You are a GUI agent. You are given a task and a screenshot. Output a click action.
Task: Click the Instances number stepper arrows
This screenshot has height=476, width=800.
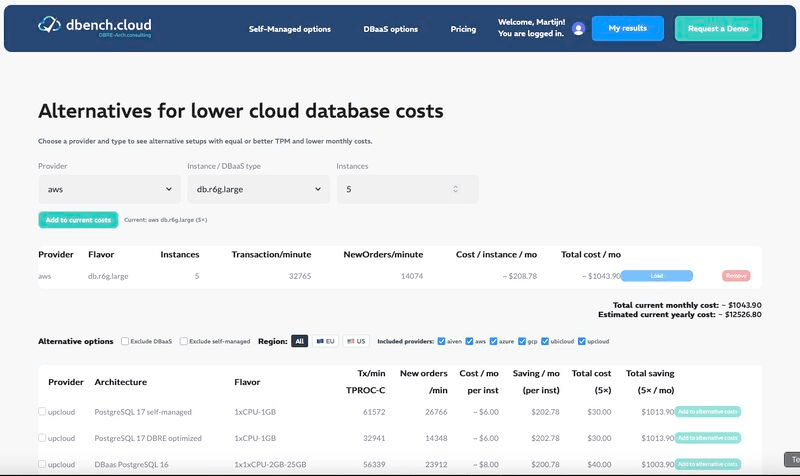[x=456, y=188]
